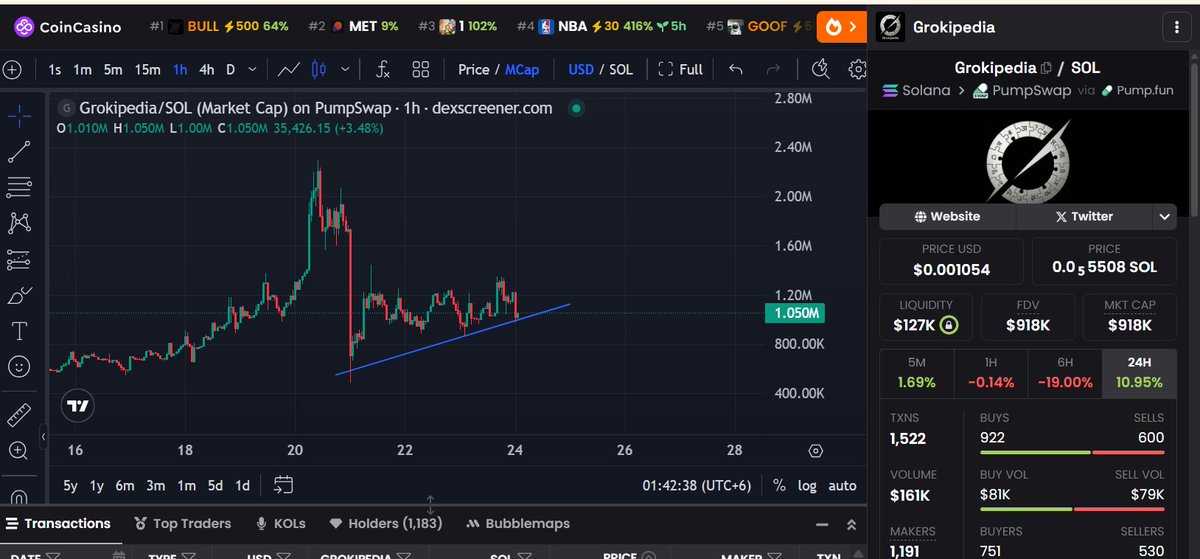
Task: Open chart settings gear
Action: (857, 70)
